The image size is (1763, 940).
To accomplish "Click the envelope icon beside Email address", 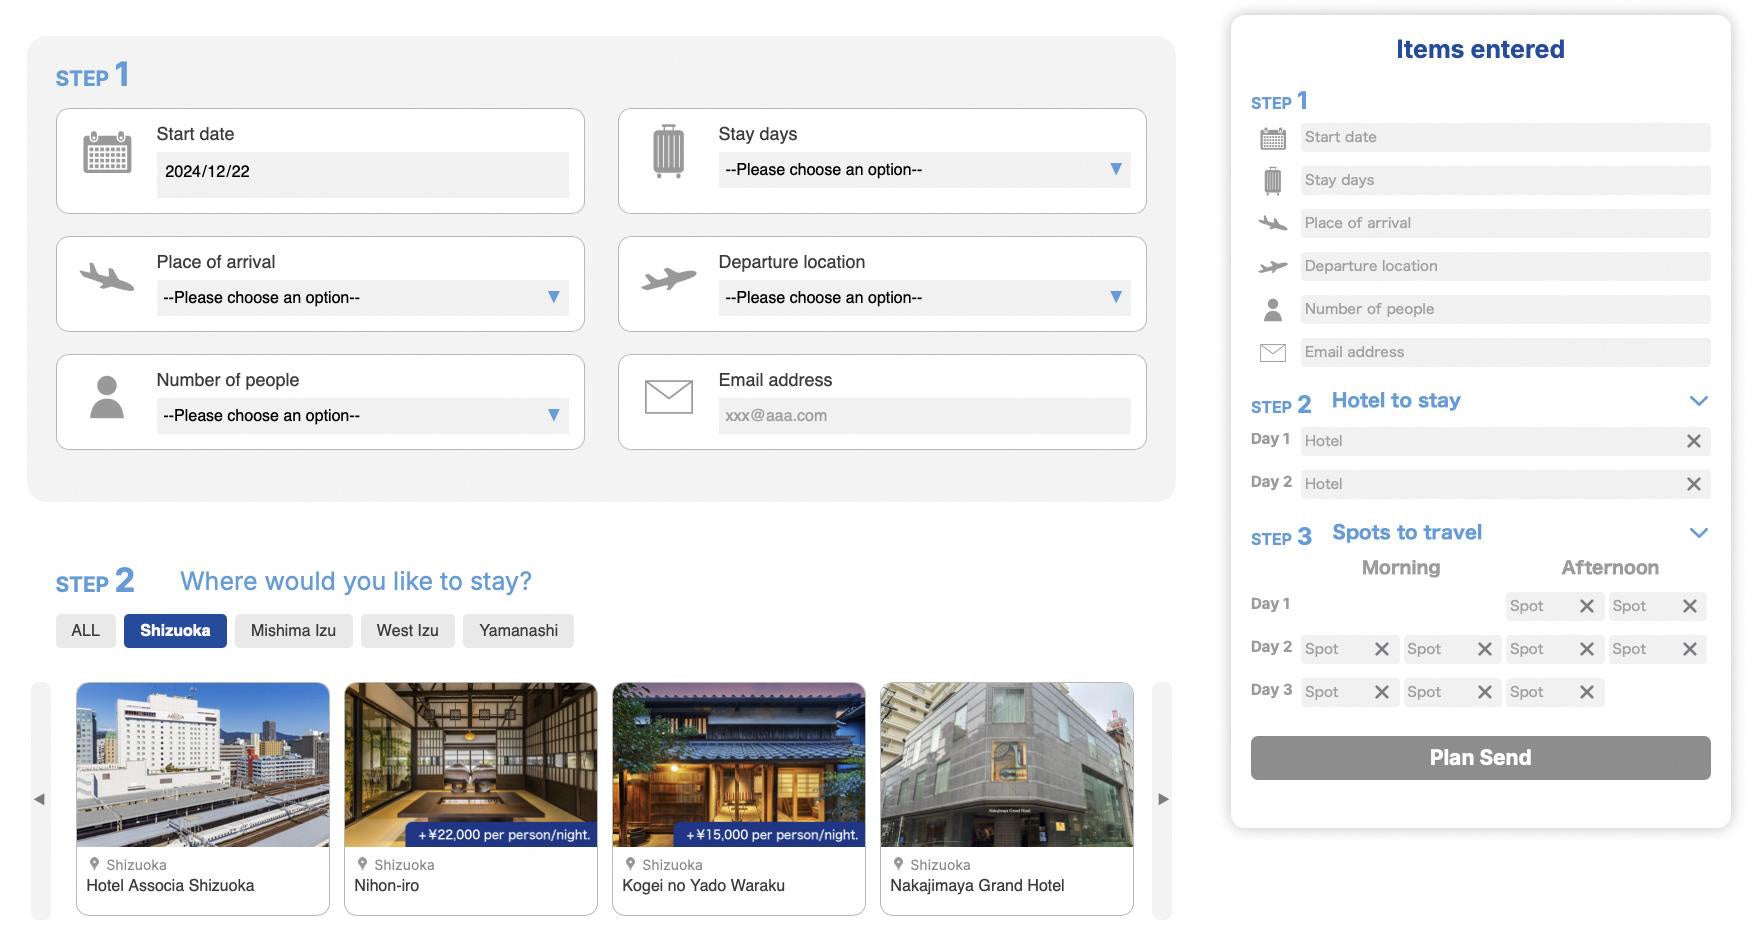I will (x=669, y=397).
